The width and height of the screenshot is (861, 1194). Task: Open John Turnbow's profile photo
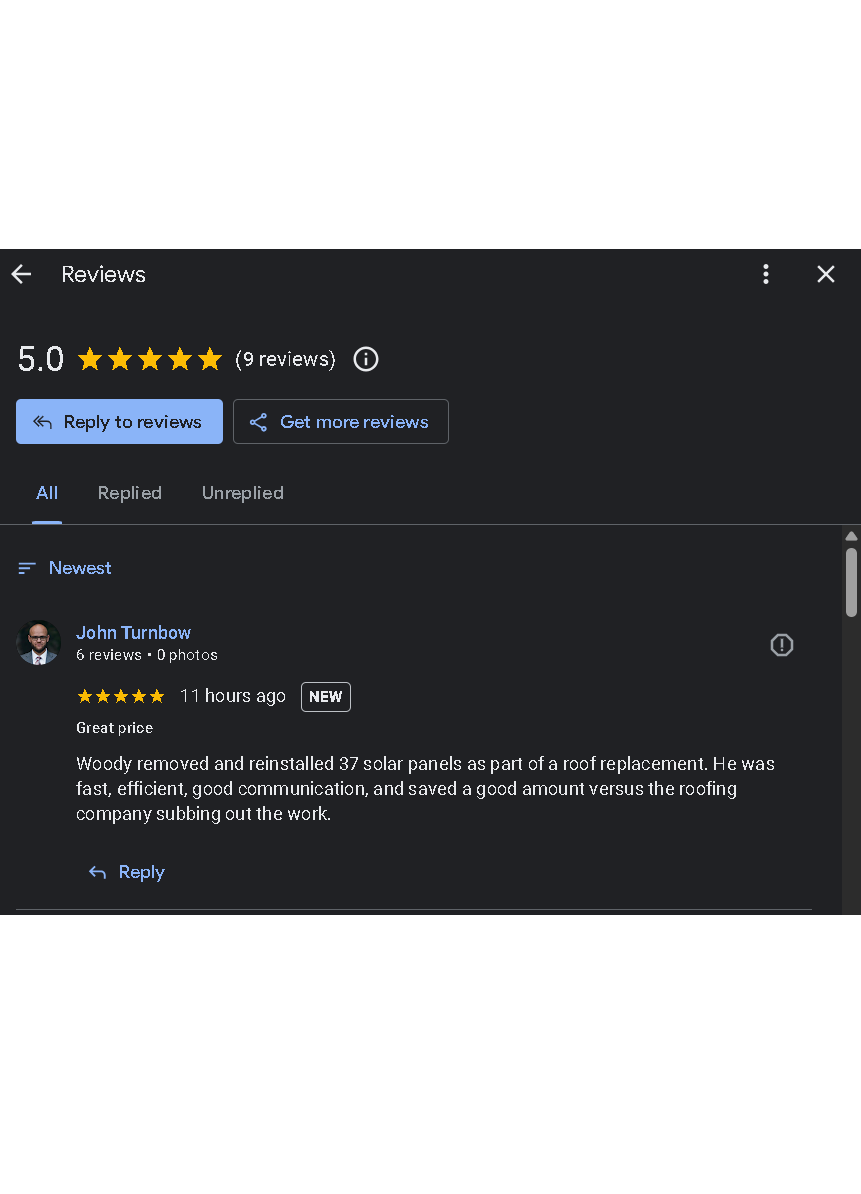point(39,643)
